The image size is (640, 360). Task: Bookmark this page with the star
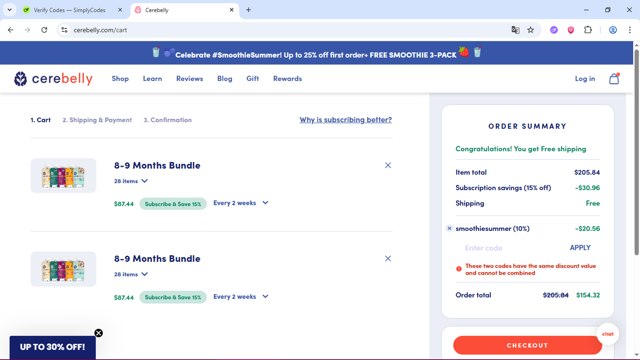pyautogui.click(x=531, y=30)
